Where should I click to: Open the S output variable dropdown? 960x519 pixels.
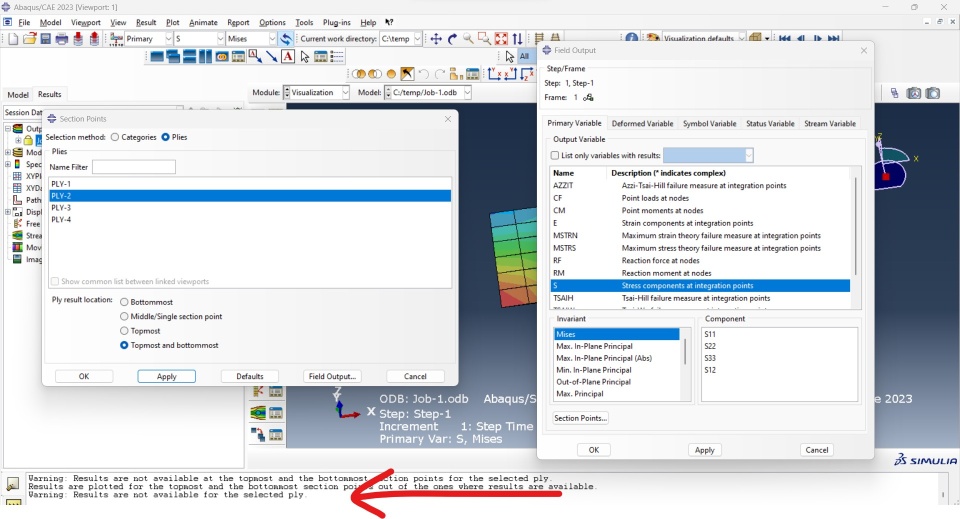220,39
